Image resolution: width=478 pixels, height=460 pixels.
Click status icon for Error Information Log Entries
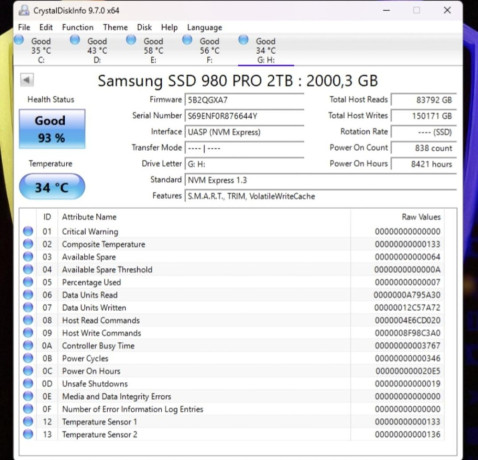[28, 408]
